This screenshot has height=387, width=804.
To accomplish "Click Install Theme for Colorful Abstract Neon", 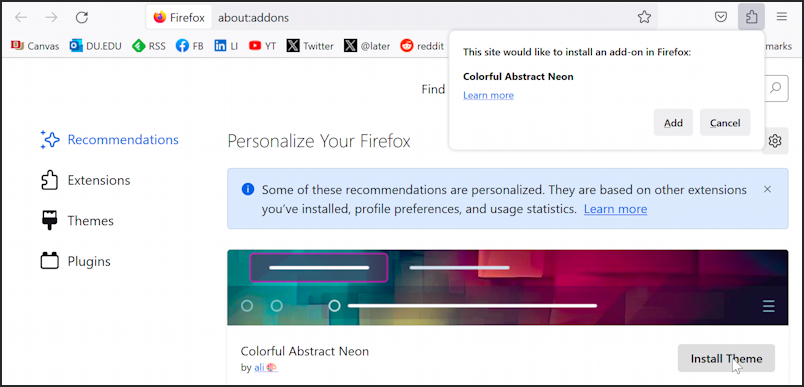I will pyautogui.click(x=726, y=358).
